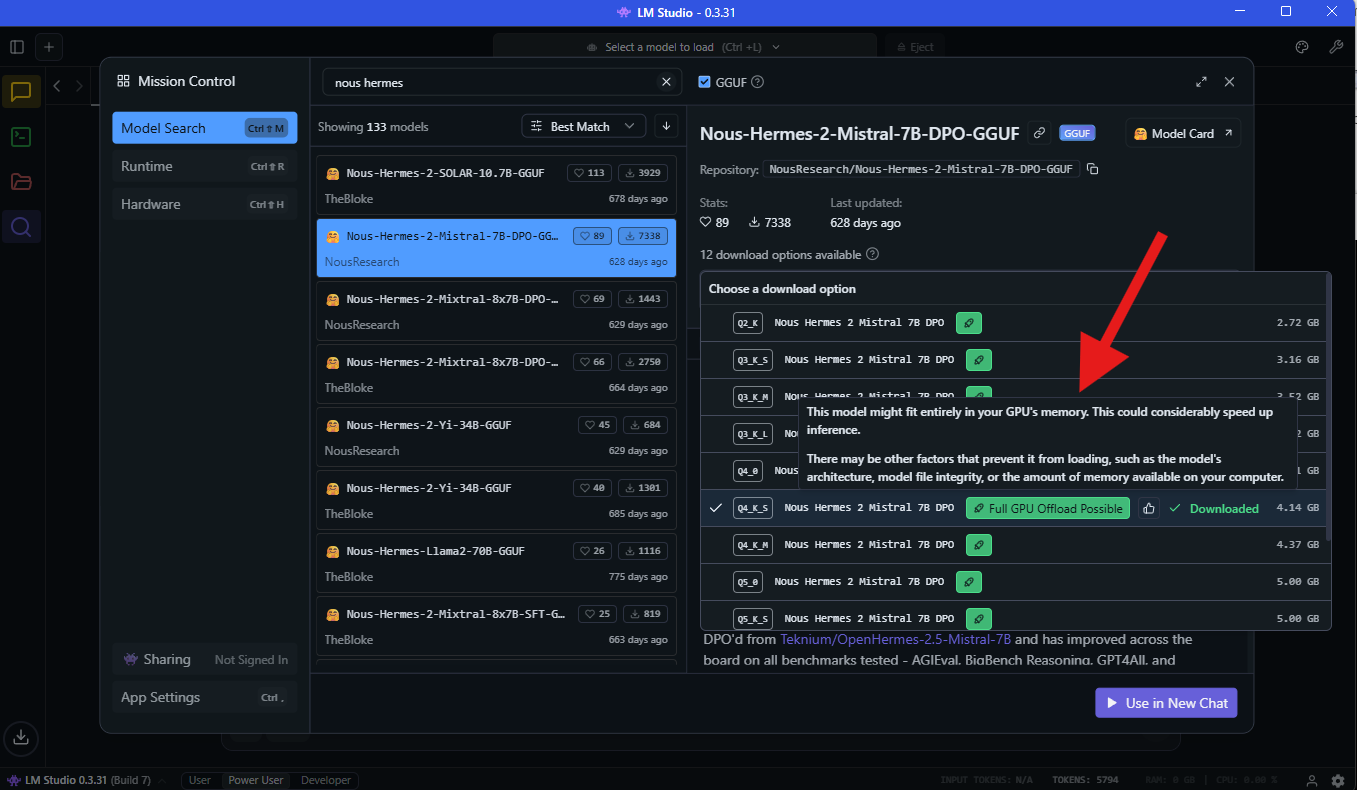This screenshot has width=1357, height=790.
Task: Uncheck the GGUF checkbox
Action: pos(705,82)
